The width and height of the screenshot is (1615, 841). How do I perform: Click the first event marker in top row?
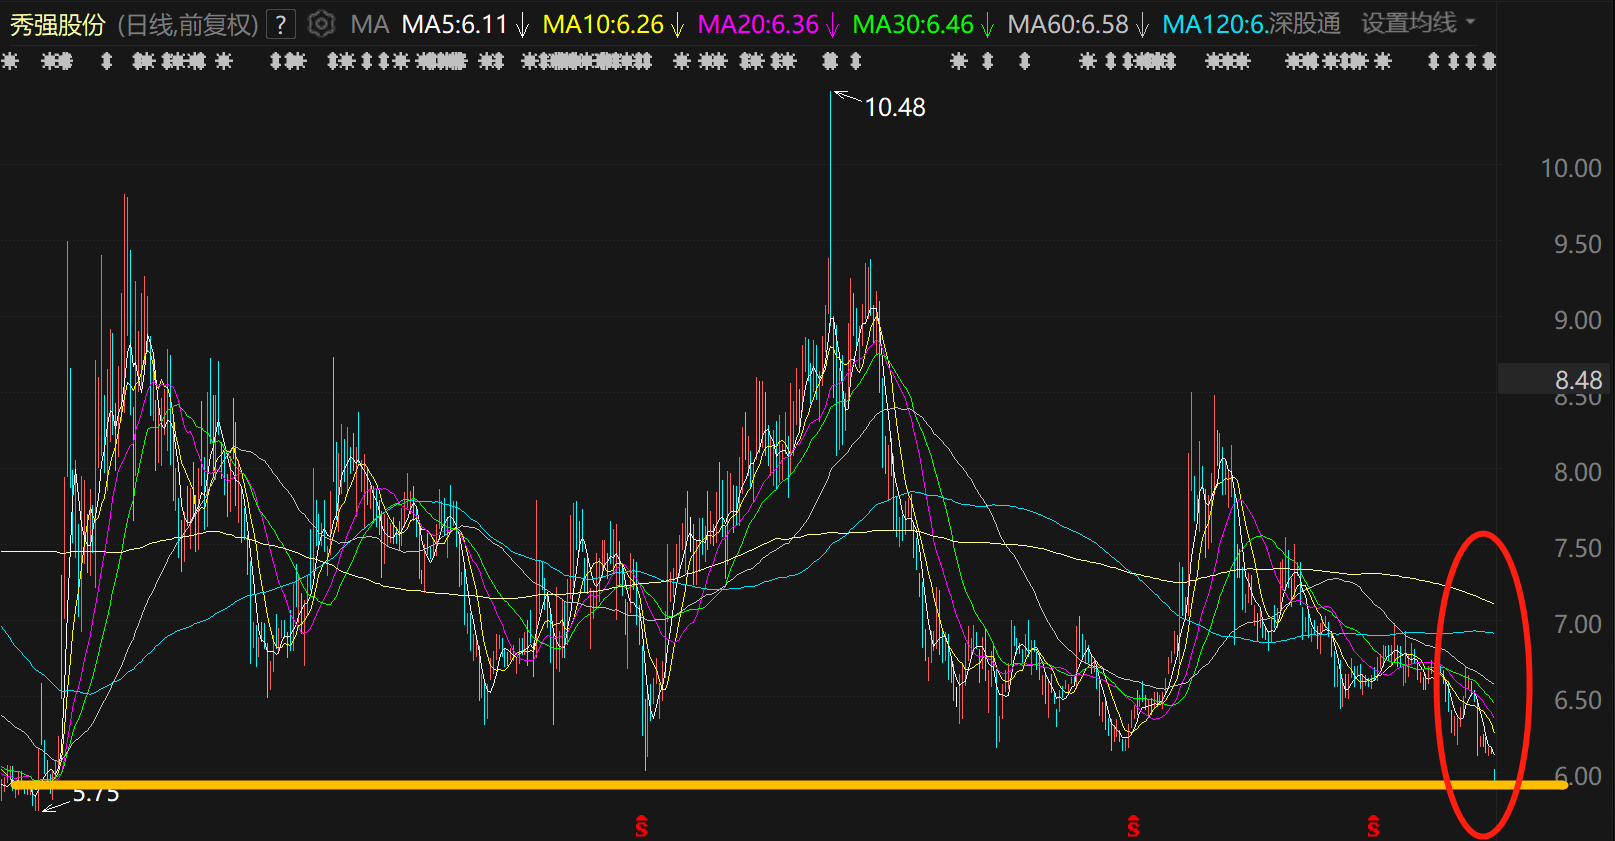point(10,61)
